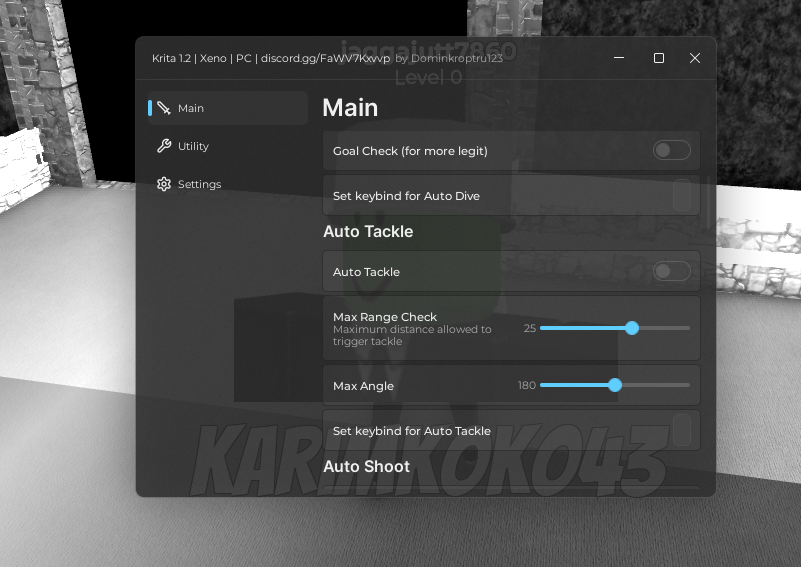Enable the Goal Check toggle
The image size is (801, 567).
pyautogui.click(x=672, y=150)
